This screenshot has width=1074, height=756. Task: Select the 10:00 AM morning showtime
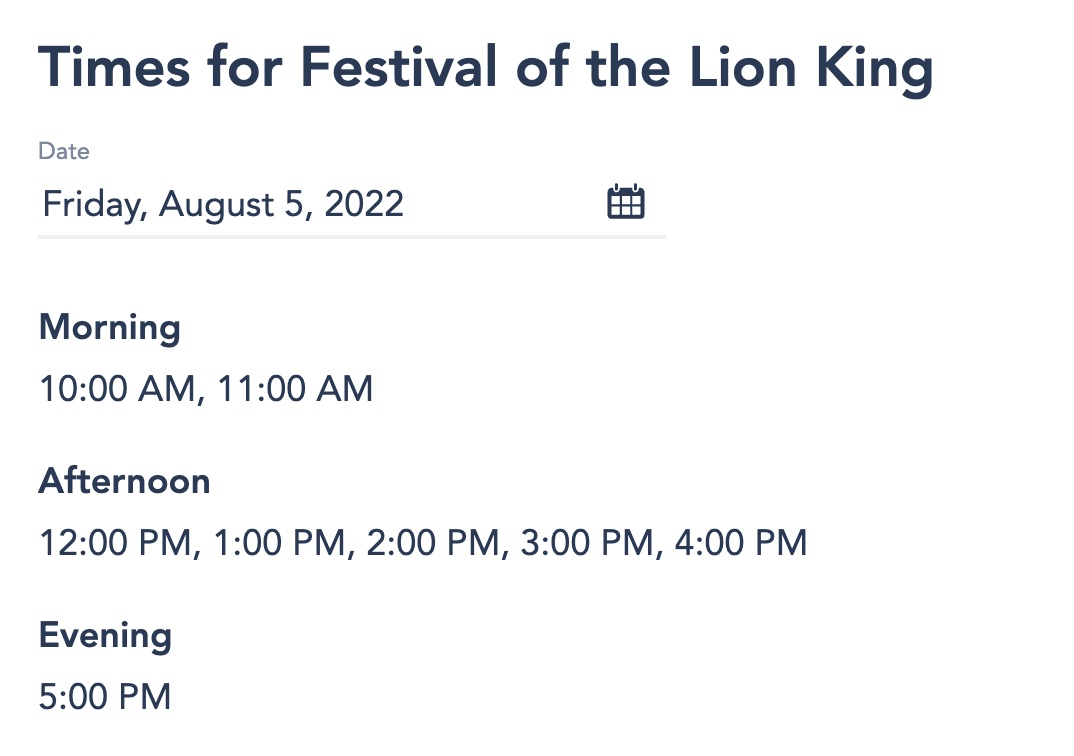(115, 389)
